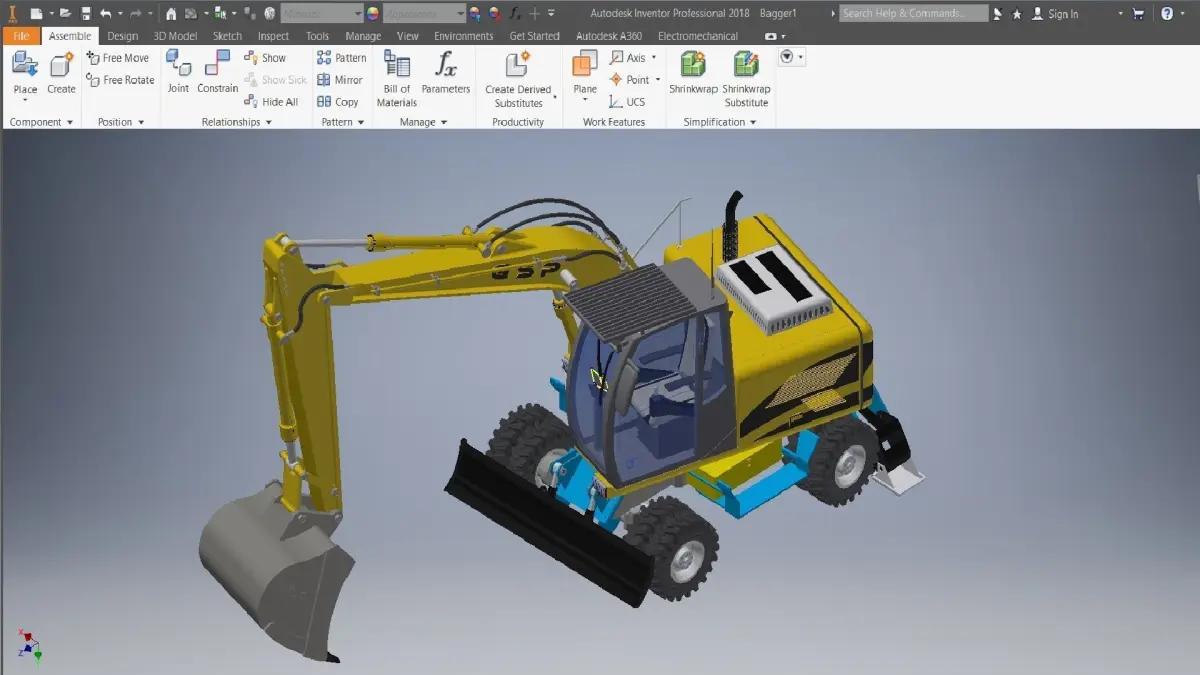This screenshot has height=675, width=1200.
Task: Click the Mirror components tool
Action: 340,80
